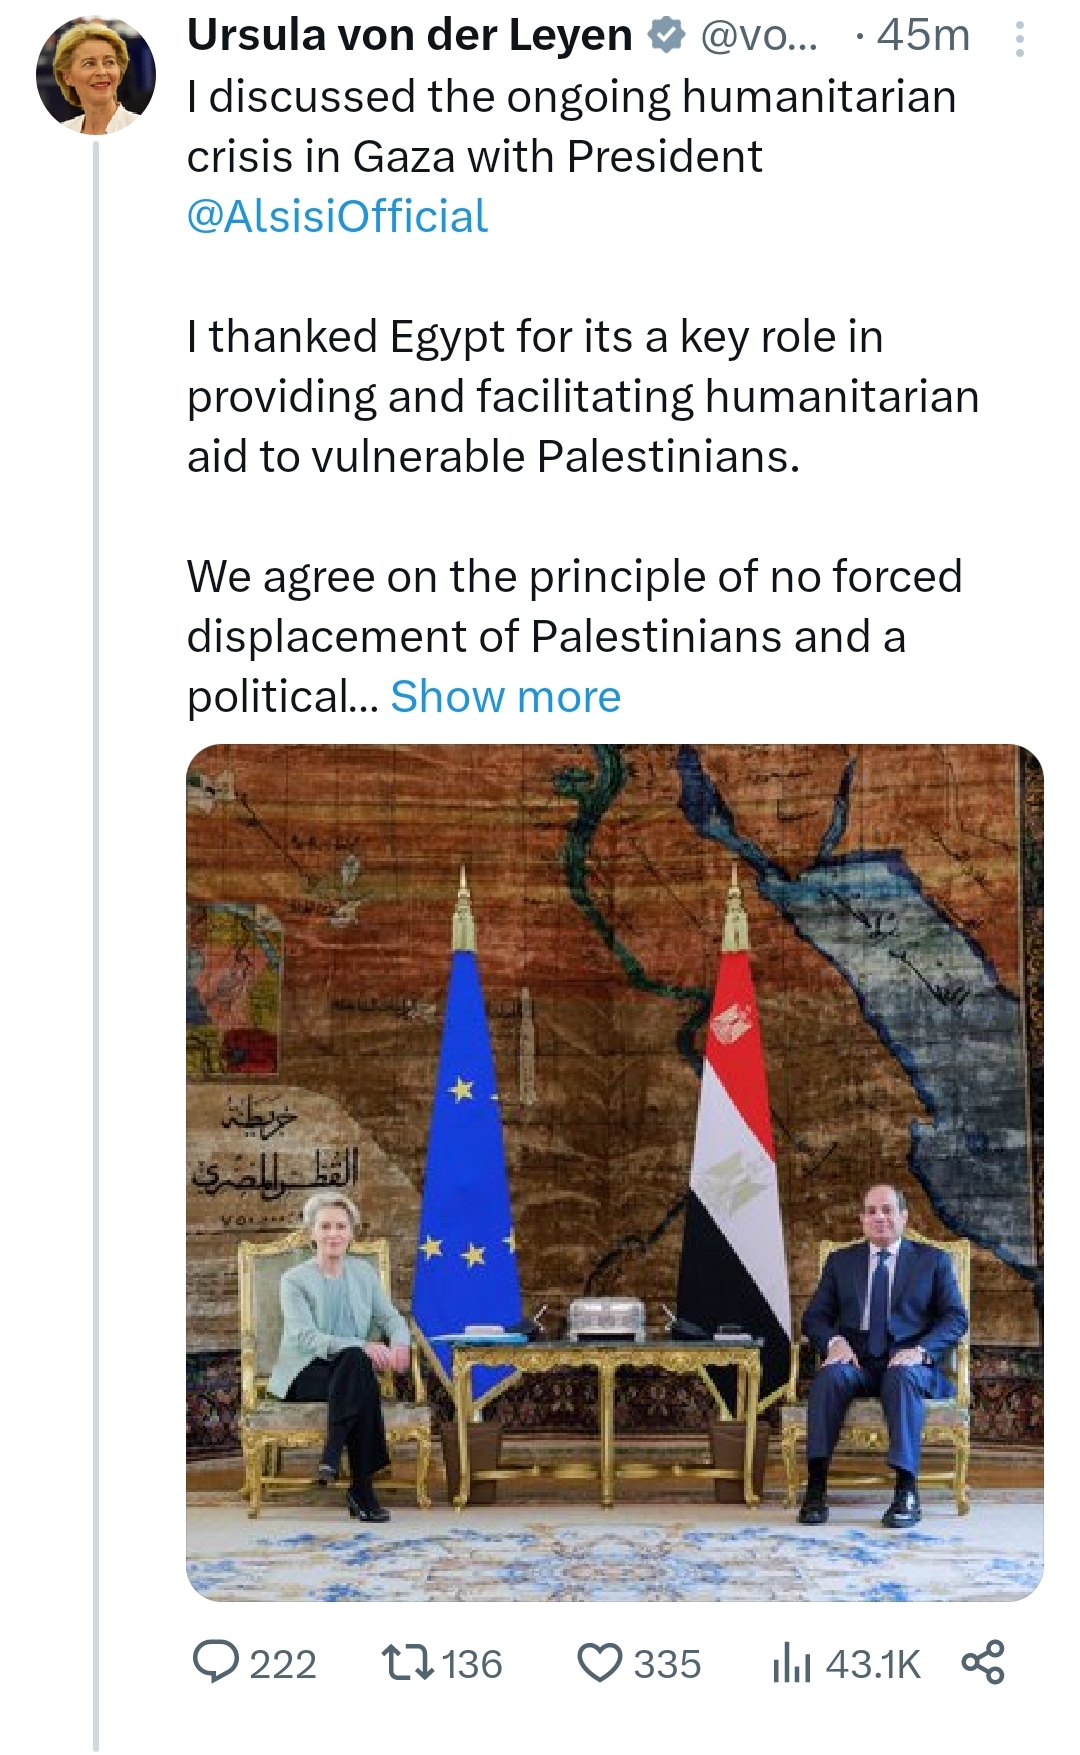This screenshot has height=1755, width=1080.
Task: Open the author's profile picture
Action: (x=96, y=76)
